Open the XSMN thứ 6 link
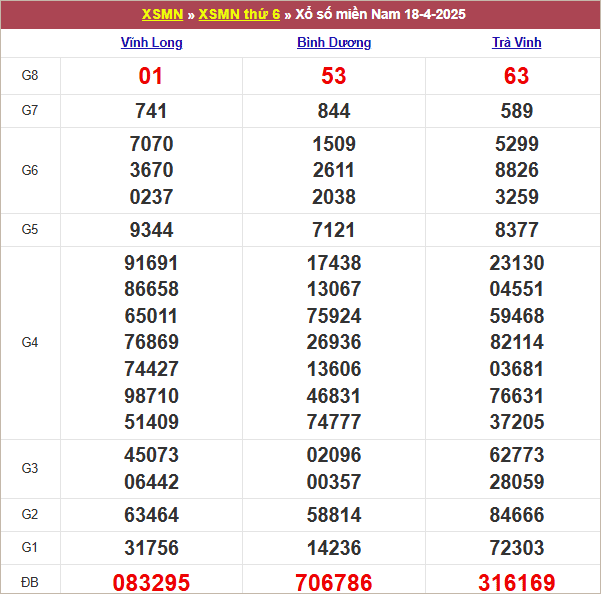Viewport: 601px width, 594px height. [x=239, y=15]
